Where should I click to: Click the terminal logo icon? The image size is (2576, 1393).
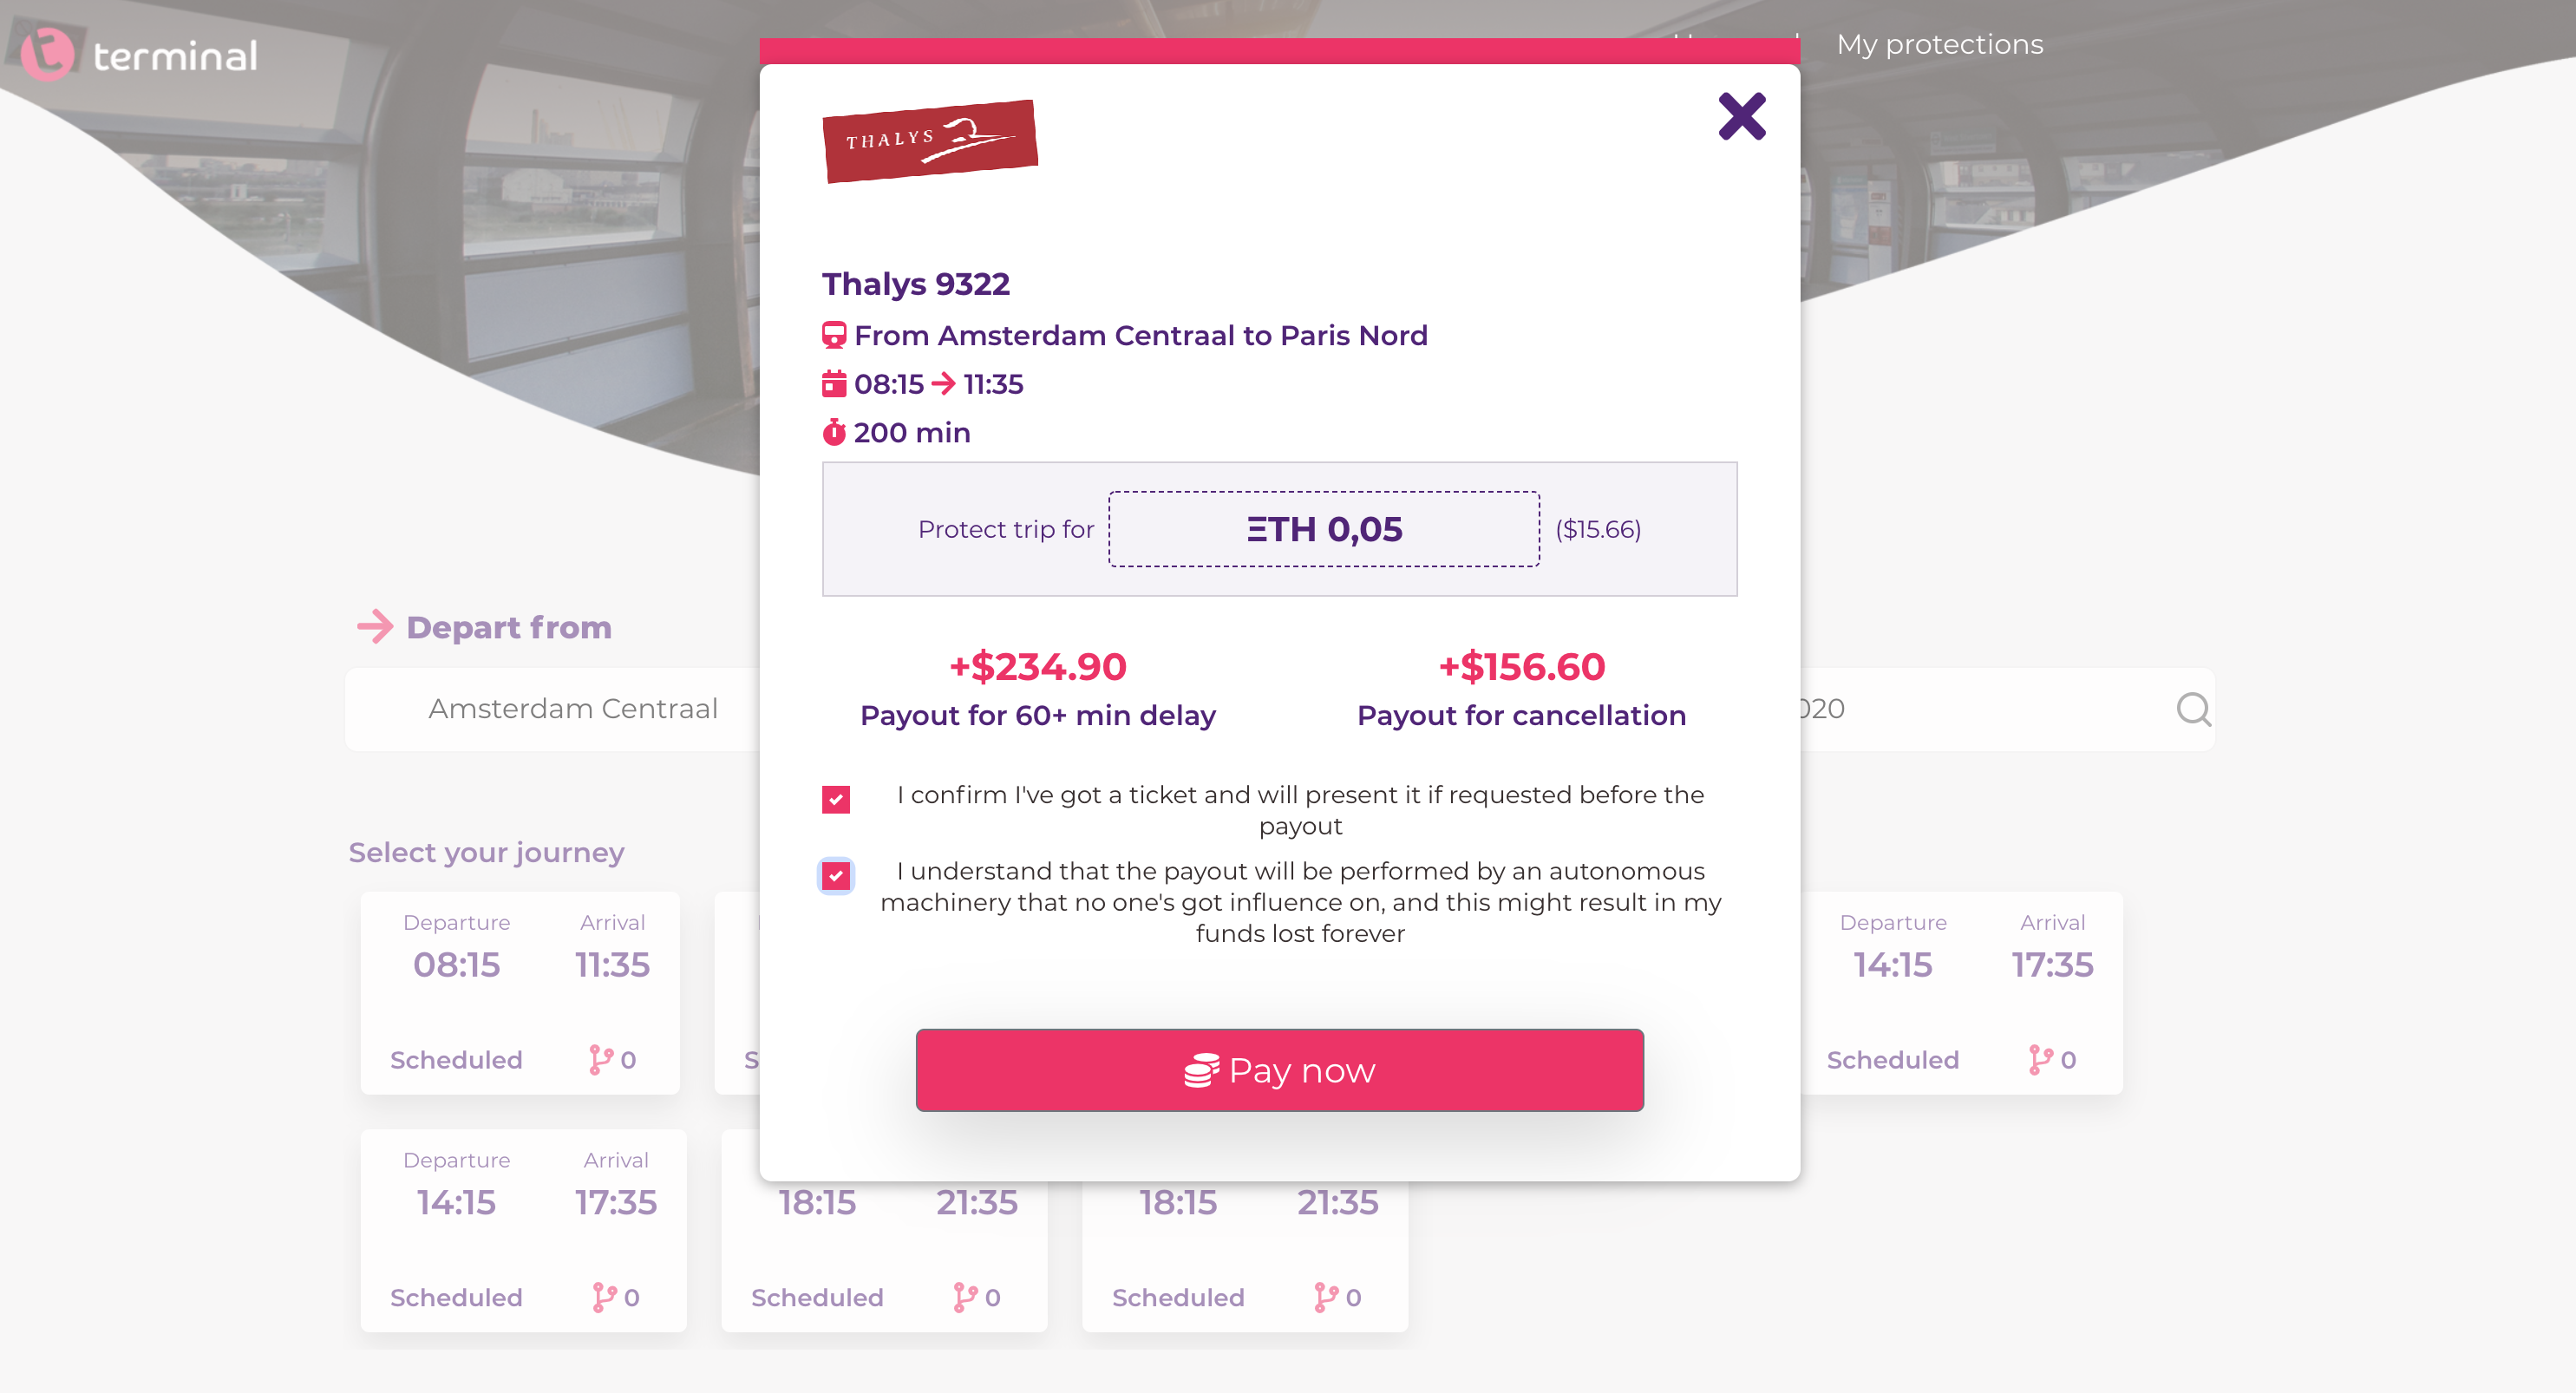tap(48, 54)
